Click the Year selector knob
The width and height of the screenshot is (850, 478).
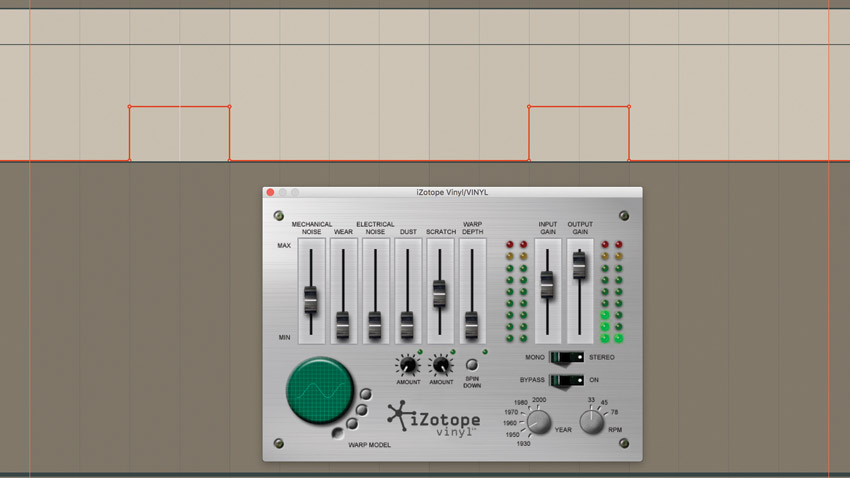[x=539, y=422]
